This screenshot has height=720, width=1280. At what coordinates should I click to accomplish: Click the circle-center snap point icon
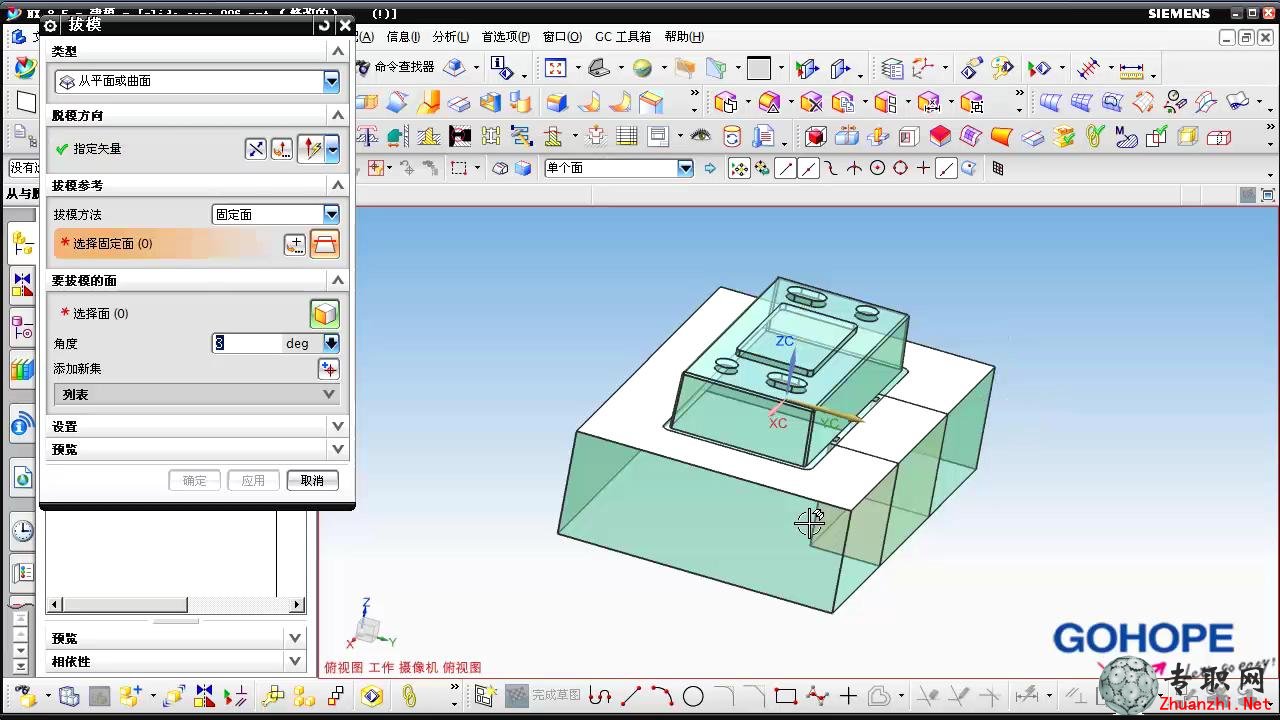878,168
